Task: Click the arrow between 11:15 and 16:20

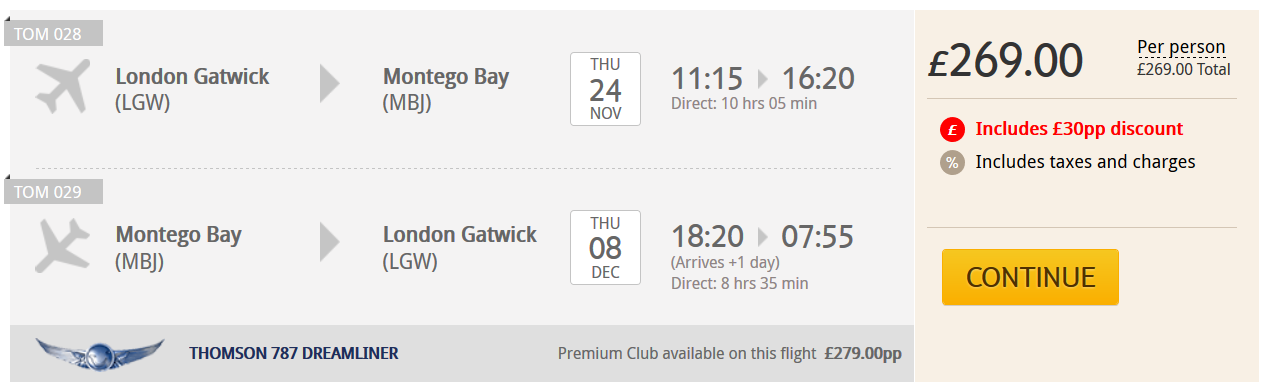Action: tap(763, 78)
